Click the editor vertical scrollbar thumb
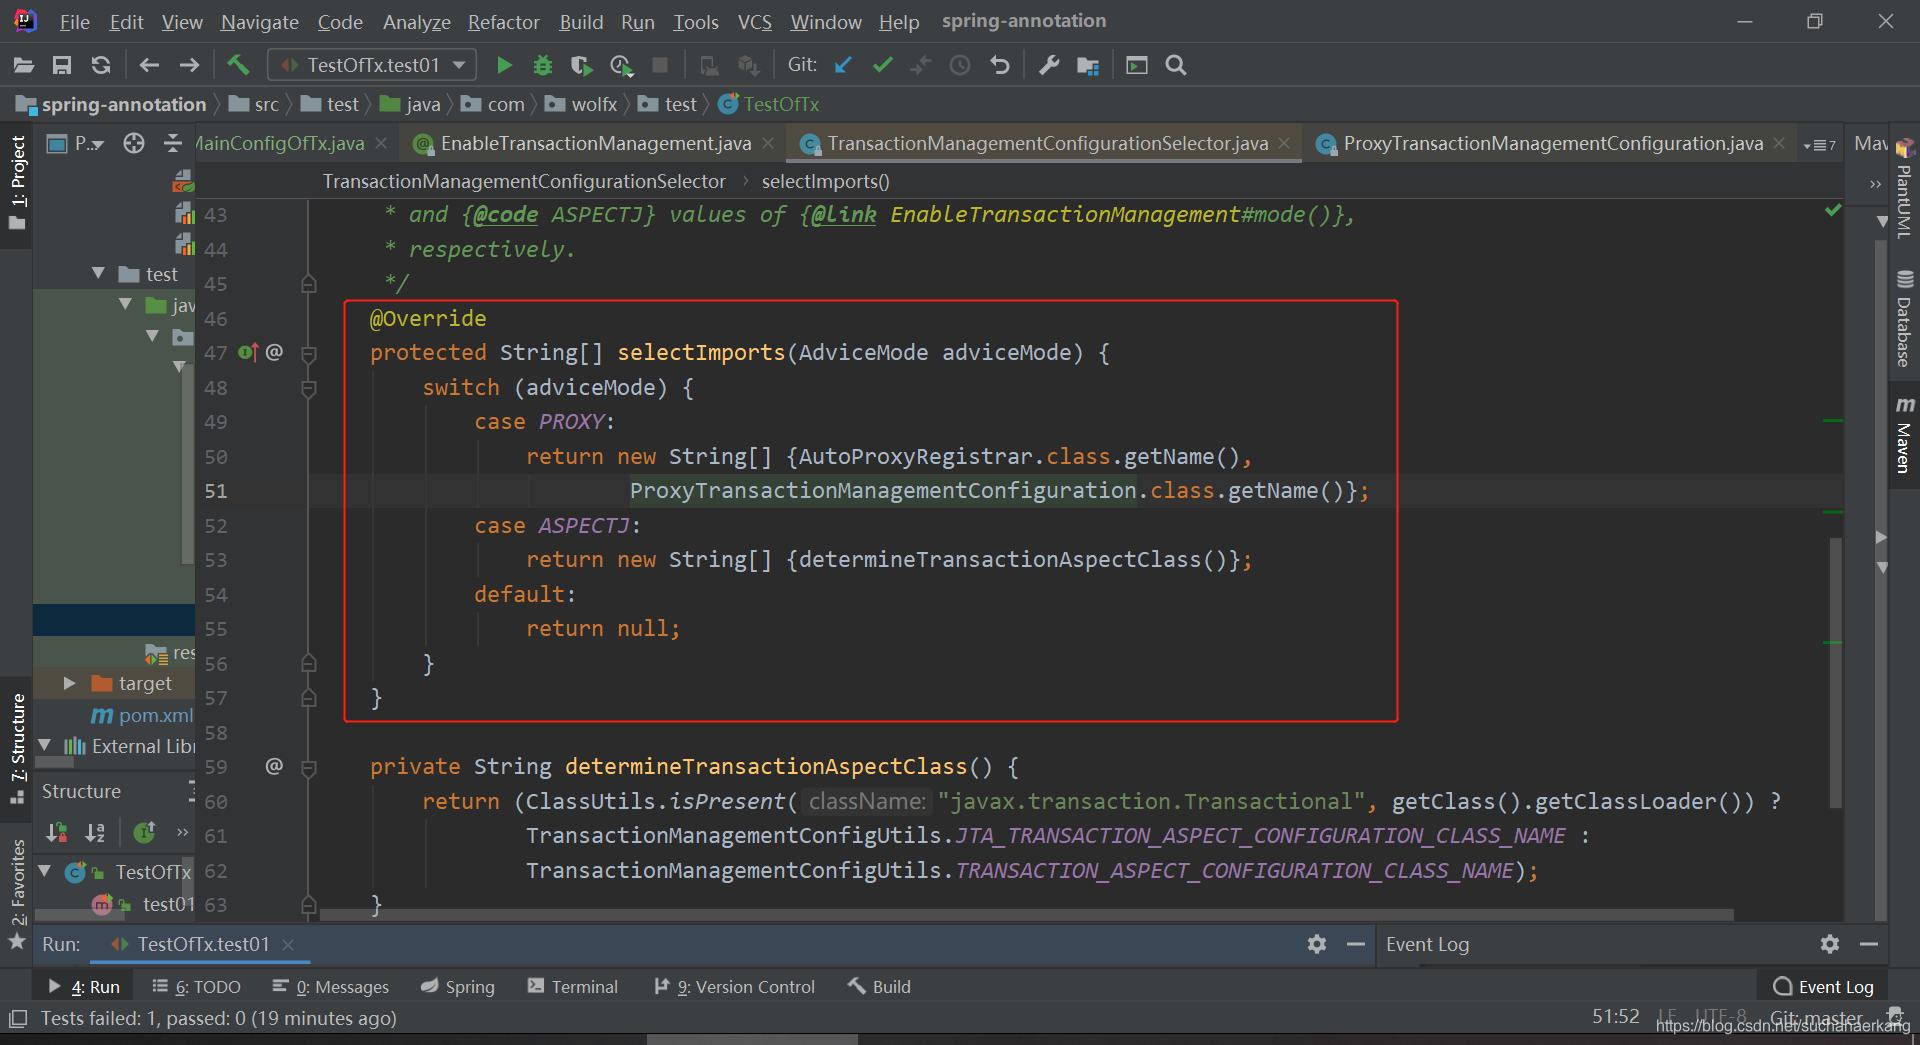The image size is (1920, 1045). (x=1835, y=672)
